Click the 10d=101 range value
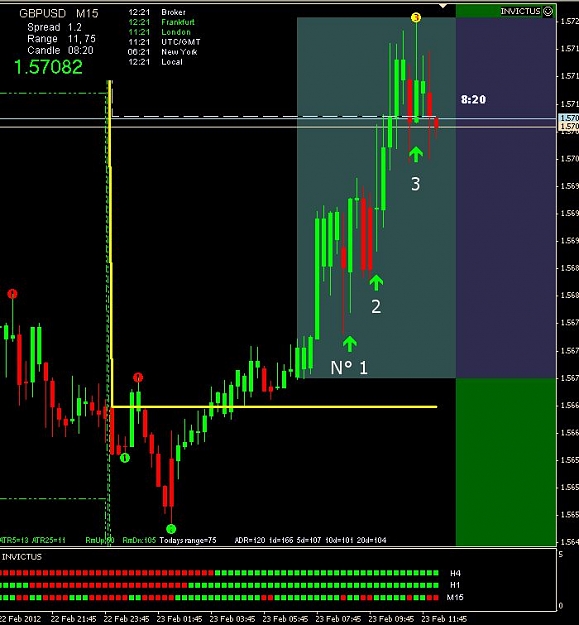The height and width of the screenshot is (625, 579). [x=339, y=540]
